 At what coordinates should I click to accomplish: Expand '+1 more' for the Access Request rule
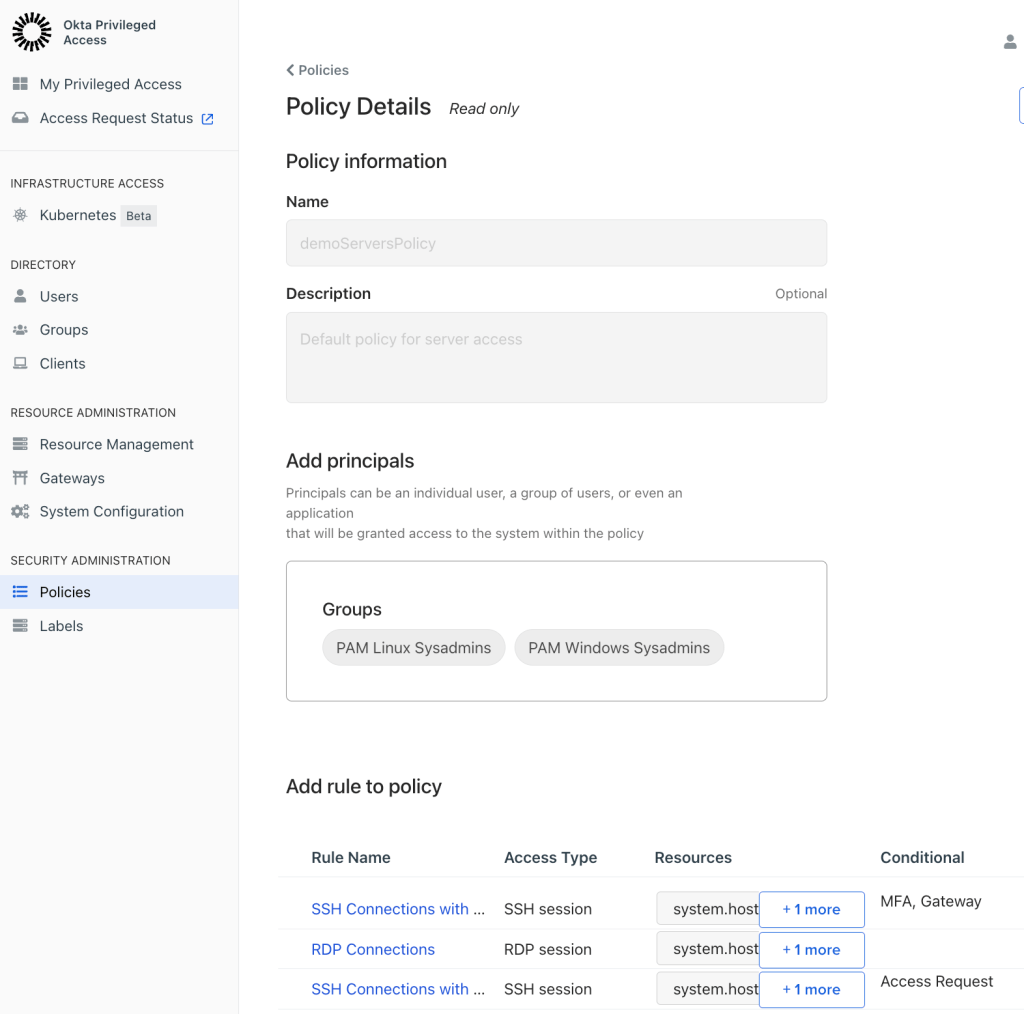(x=811, y=990)
